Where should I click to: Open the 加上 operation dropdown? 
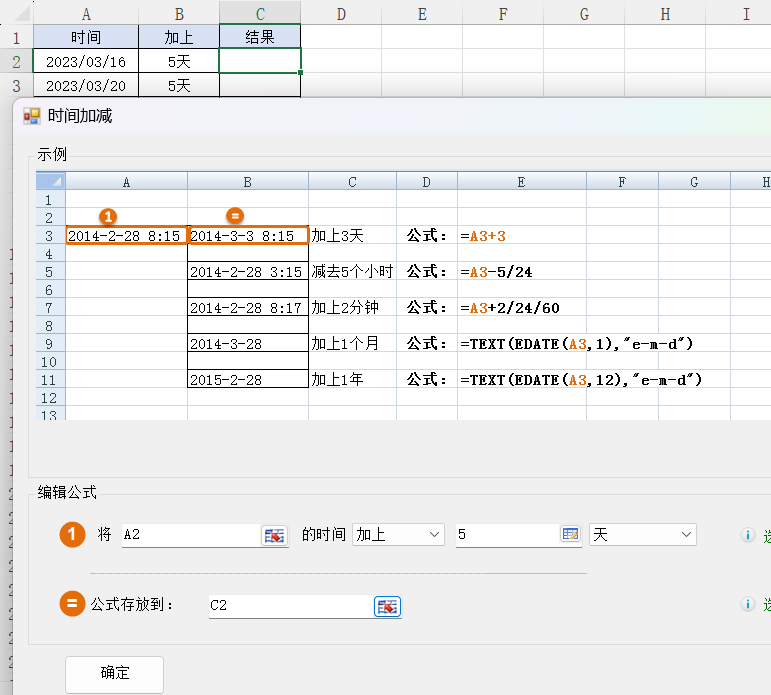tap(398, 535)
